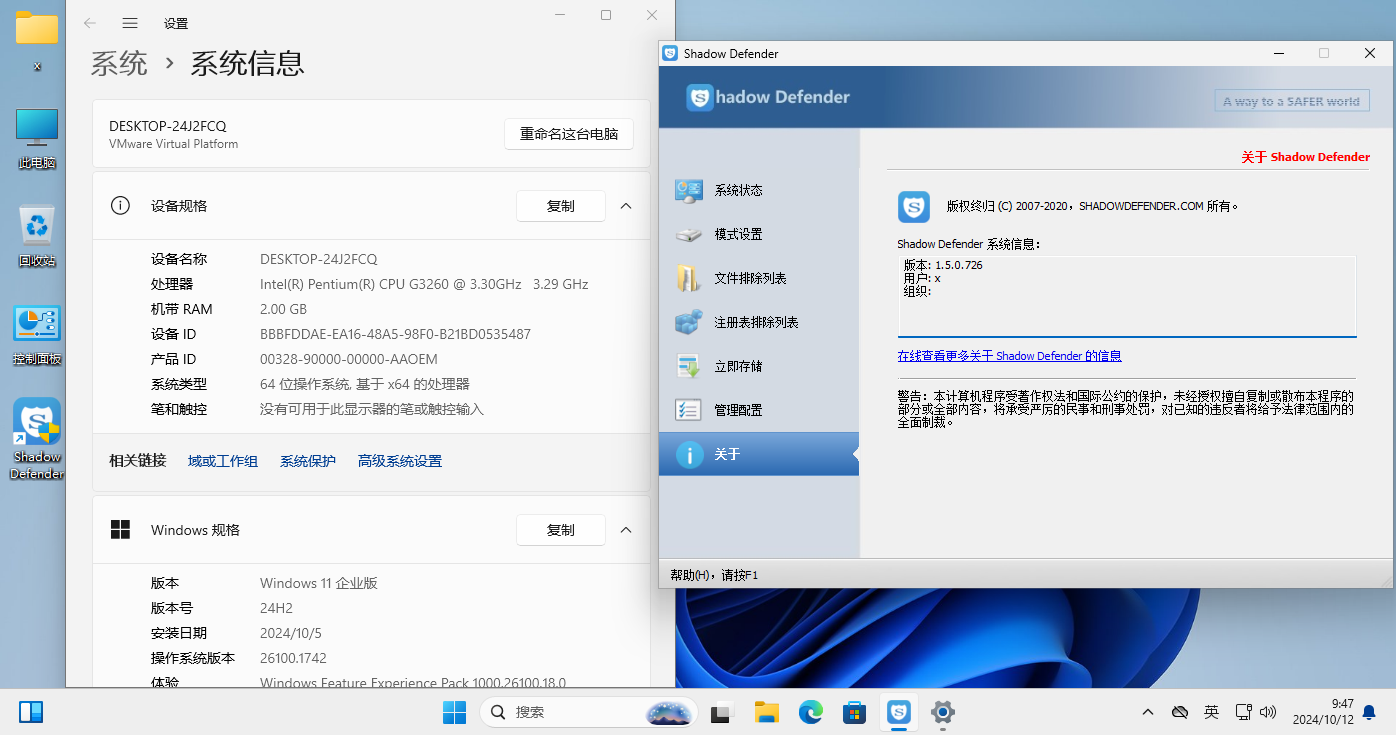This screenshot has height=735, width=1396.
Task: Click the 注册表排除列表 cubes icon
Action: [689, 322]
